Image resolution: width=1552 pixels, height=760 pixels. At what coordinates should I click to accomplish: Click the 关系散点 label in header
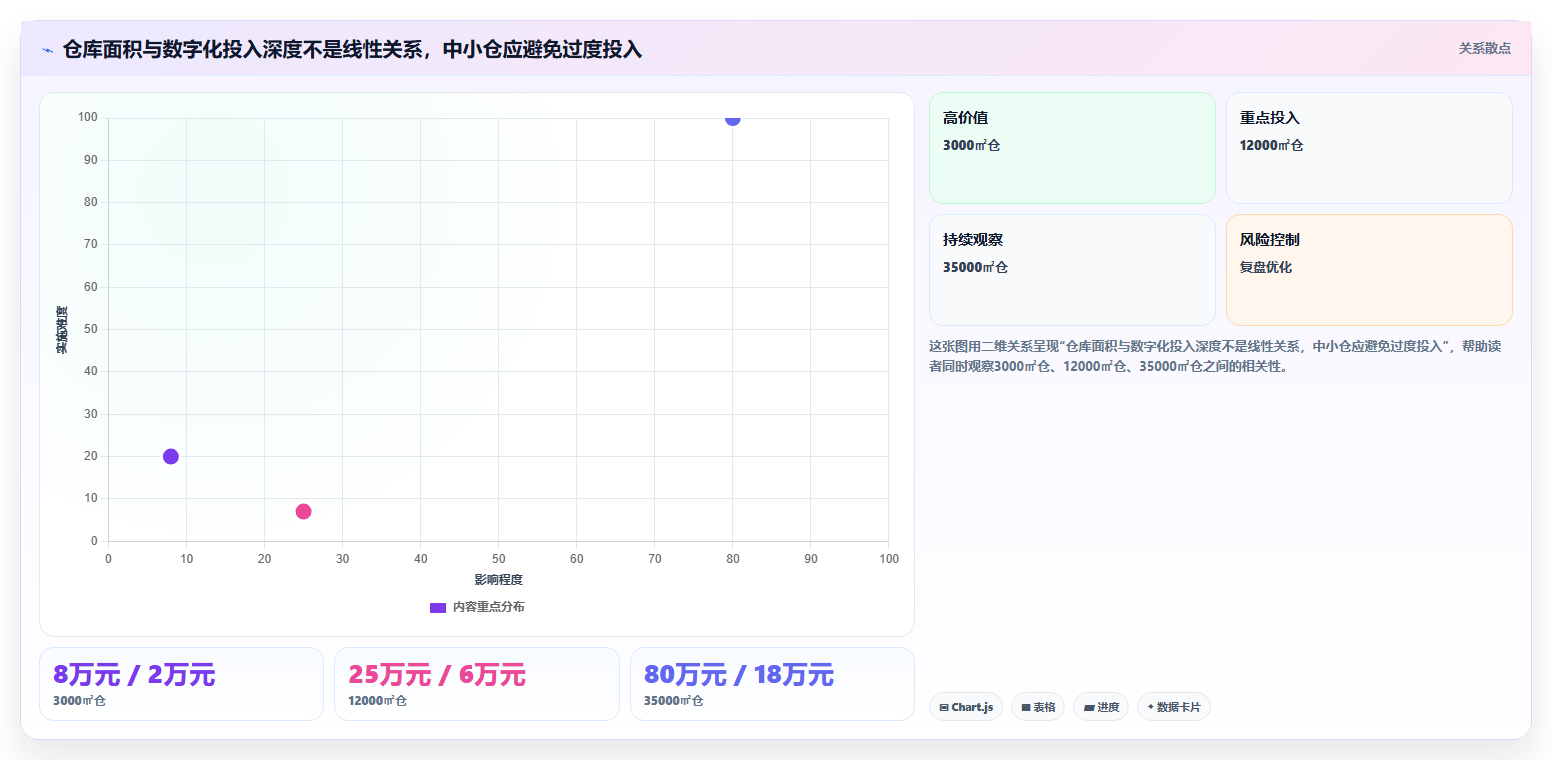click(1484, 48)
